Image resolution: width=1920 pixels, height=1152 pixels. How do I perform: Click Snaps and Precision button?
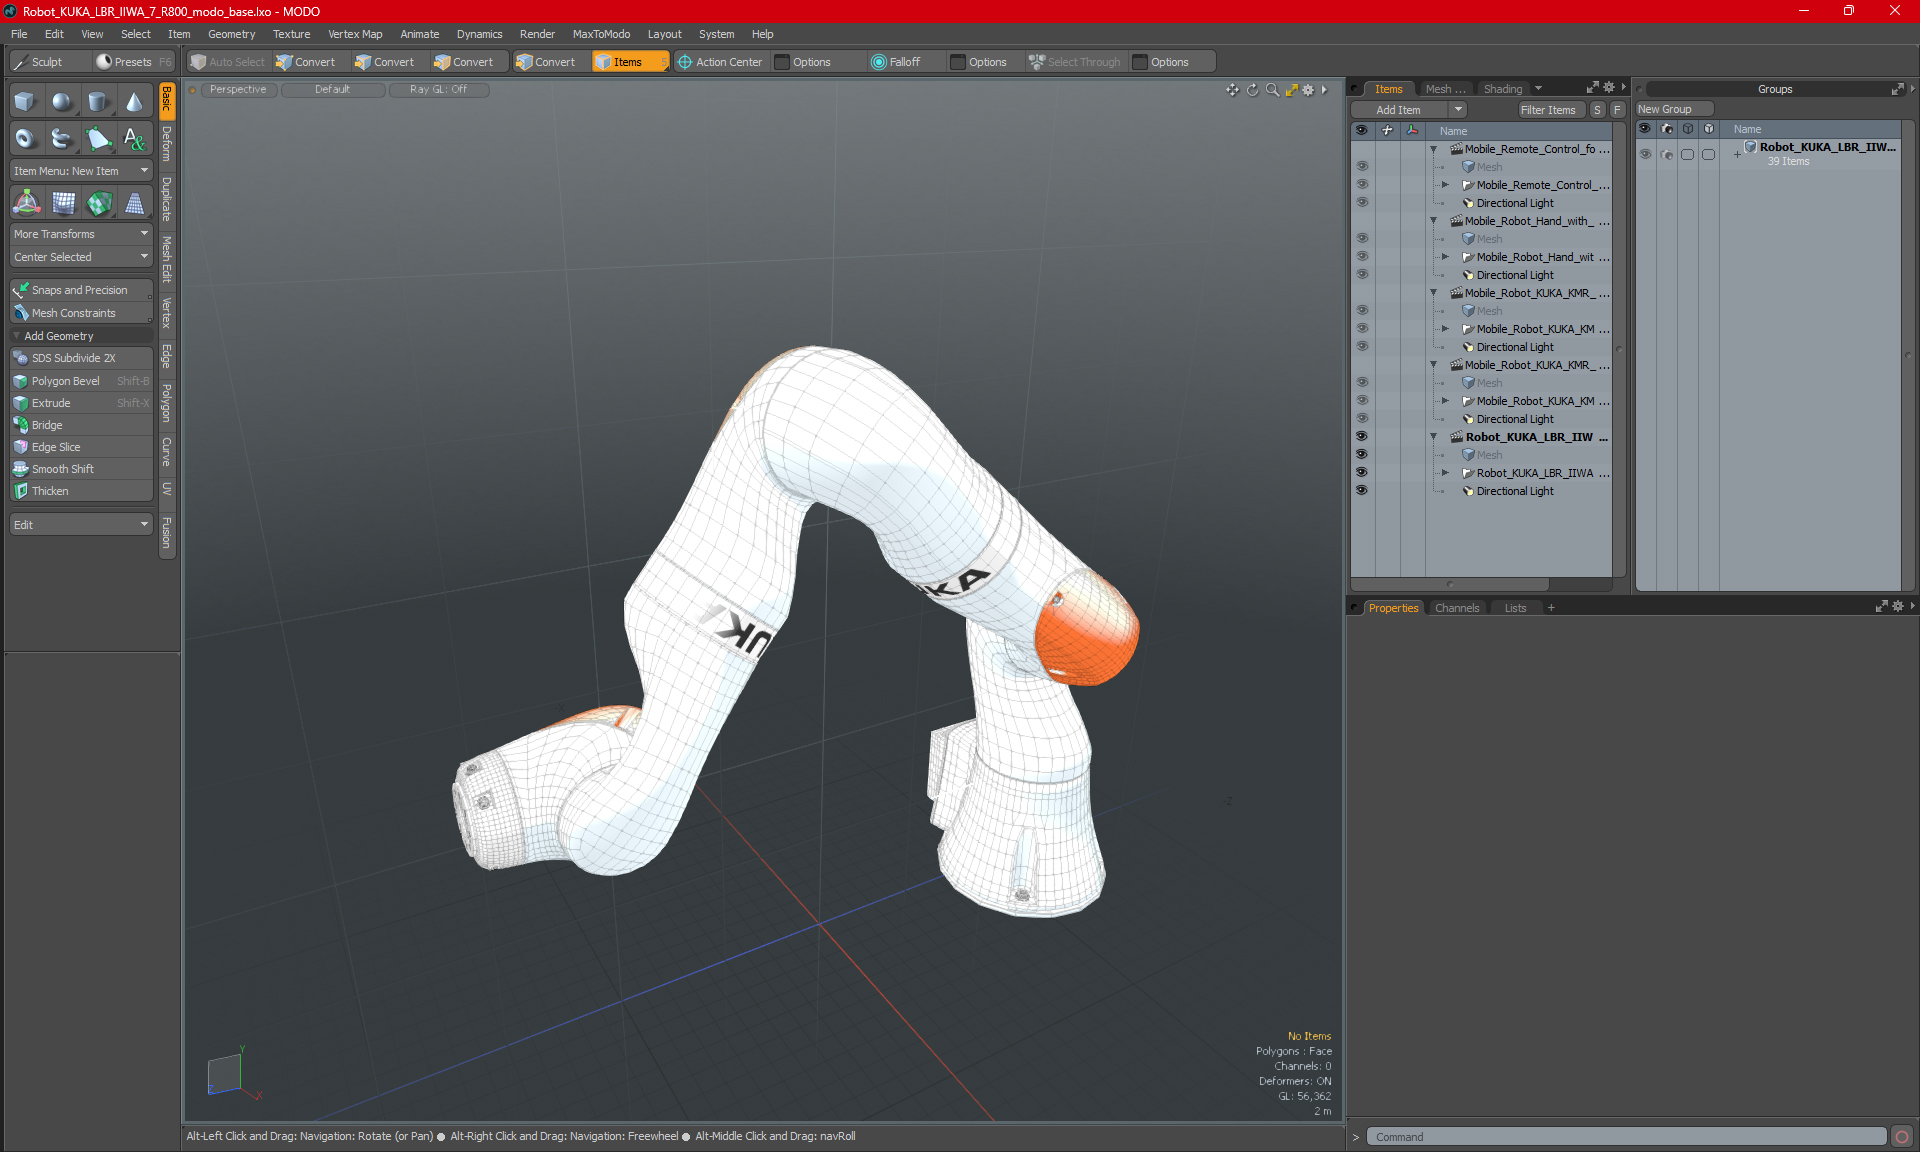point(81,290)
